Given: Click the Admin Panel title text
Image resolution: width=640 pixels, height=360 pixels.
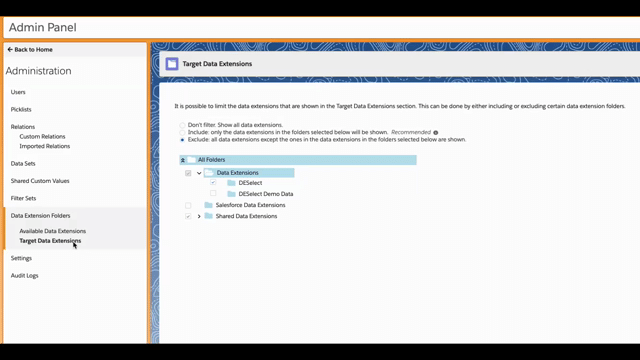Looking at the screenshot, I should click(42, 27).
